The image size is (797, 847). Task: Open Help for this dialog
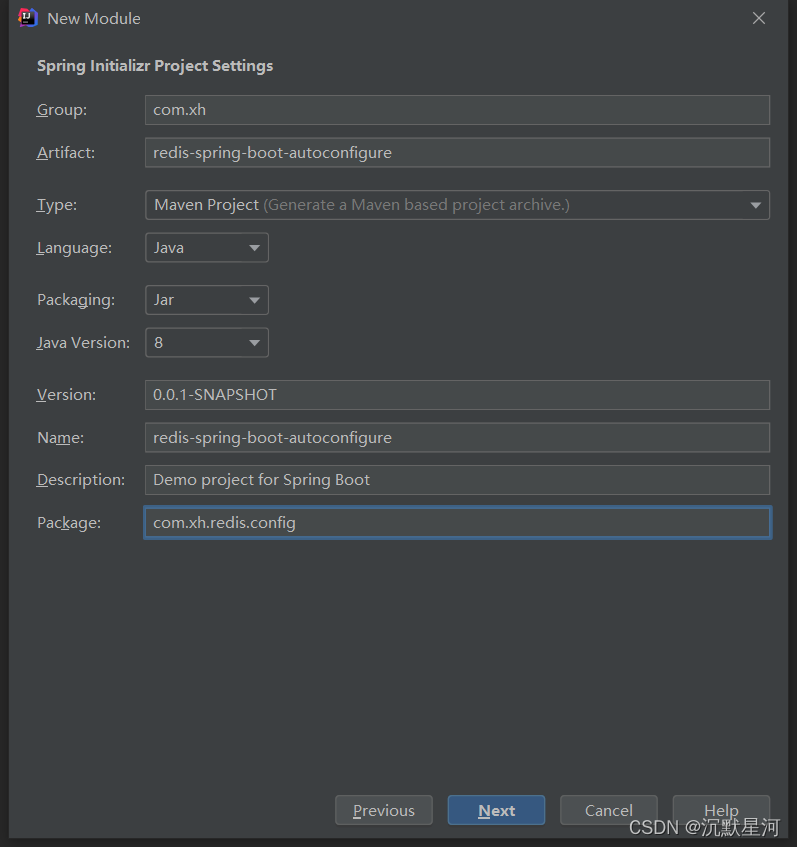pyautogui.click(x=721, y=810)
